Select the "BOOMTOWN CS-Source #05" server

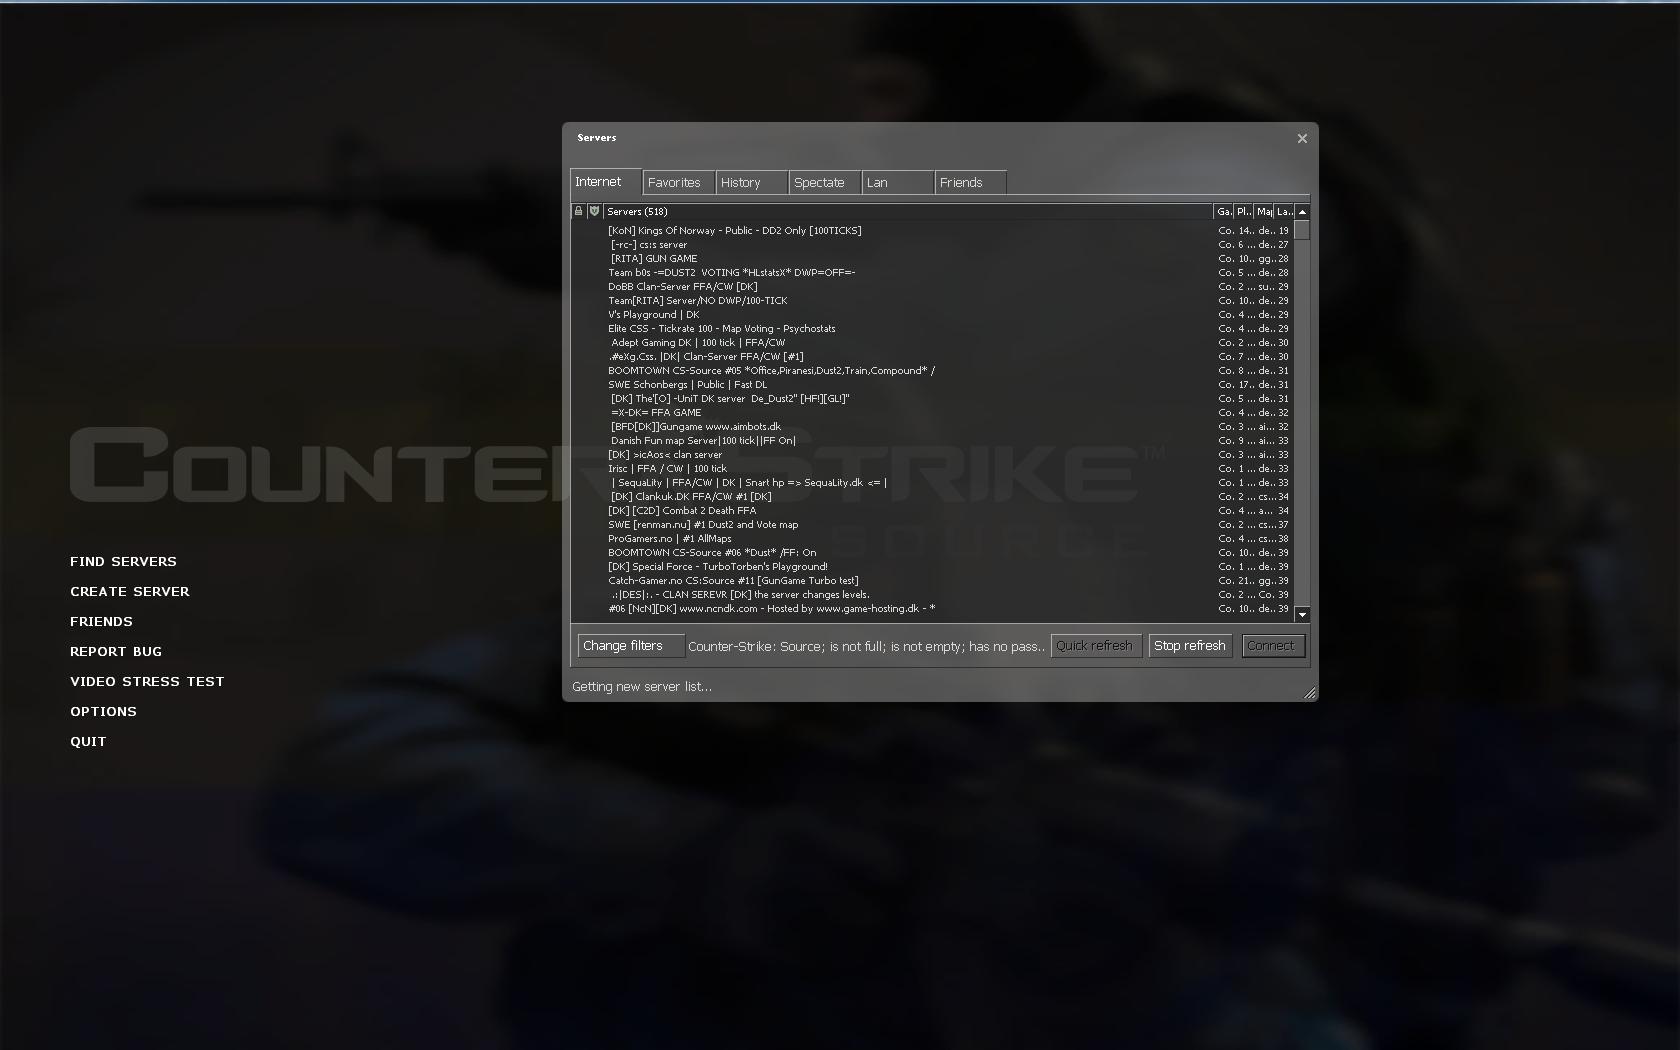click(932, 371)
